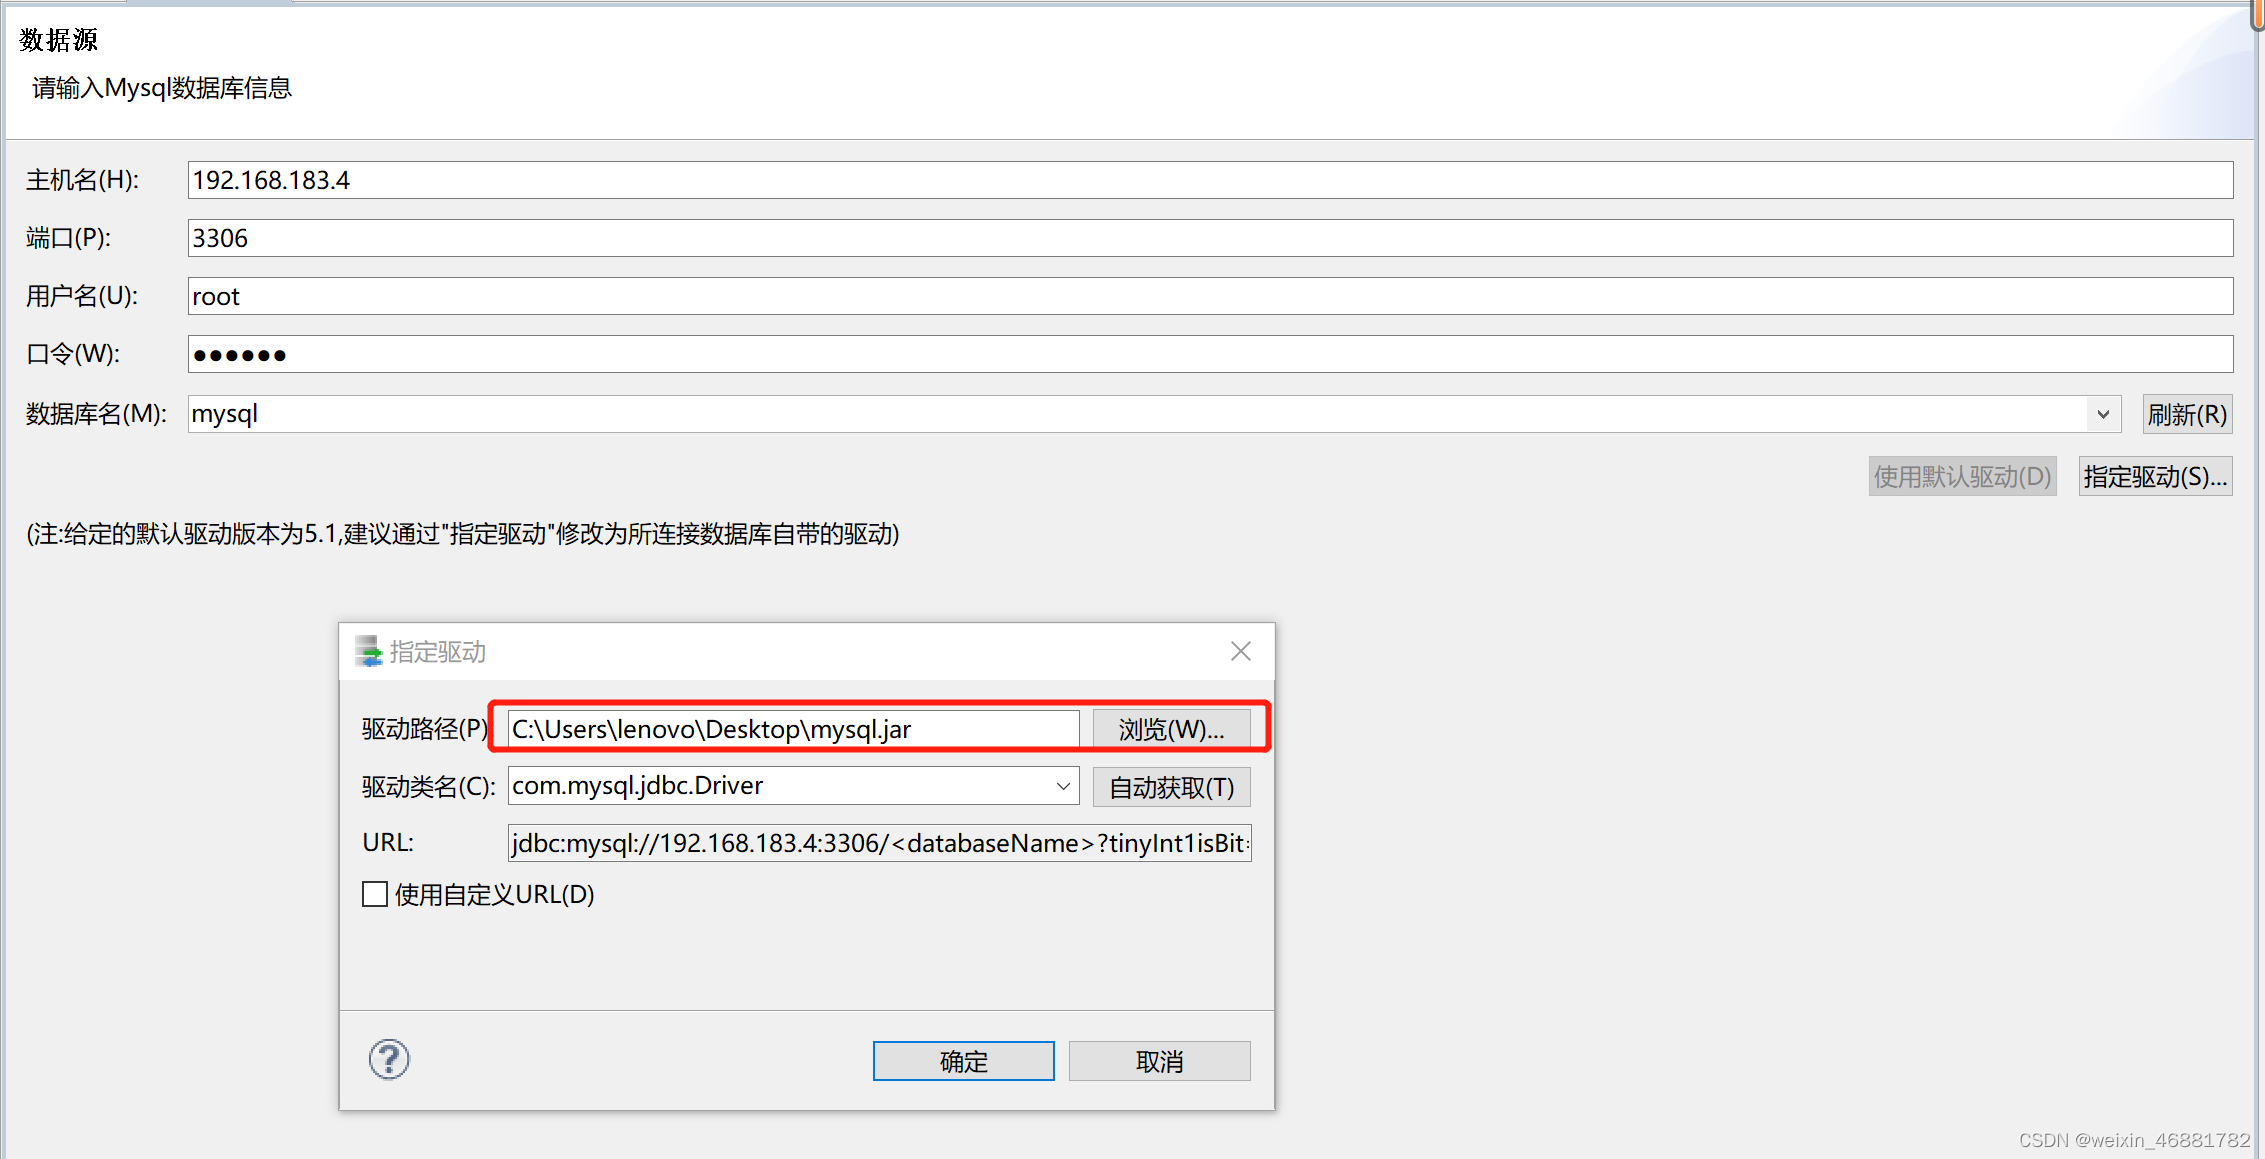
Task: Click the 刷新(R) button
Action: [x=2186, y=413]
